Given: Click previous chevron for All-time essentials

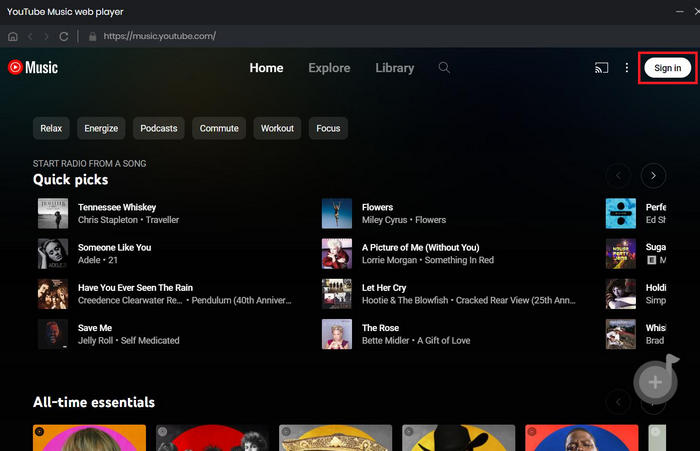Looking at the screenshot, I should (x=618, y=402).
